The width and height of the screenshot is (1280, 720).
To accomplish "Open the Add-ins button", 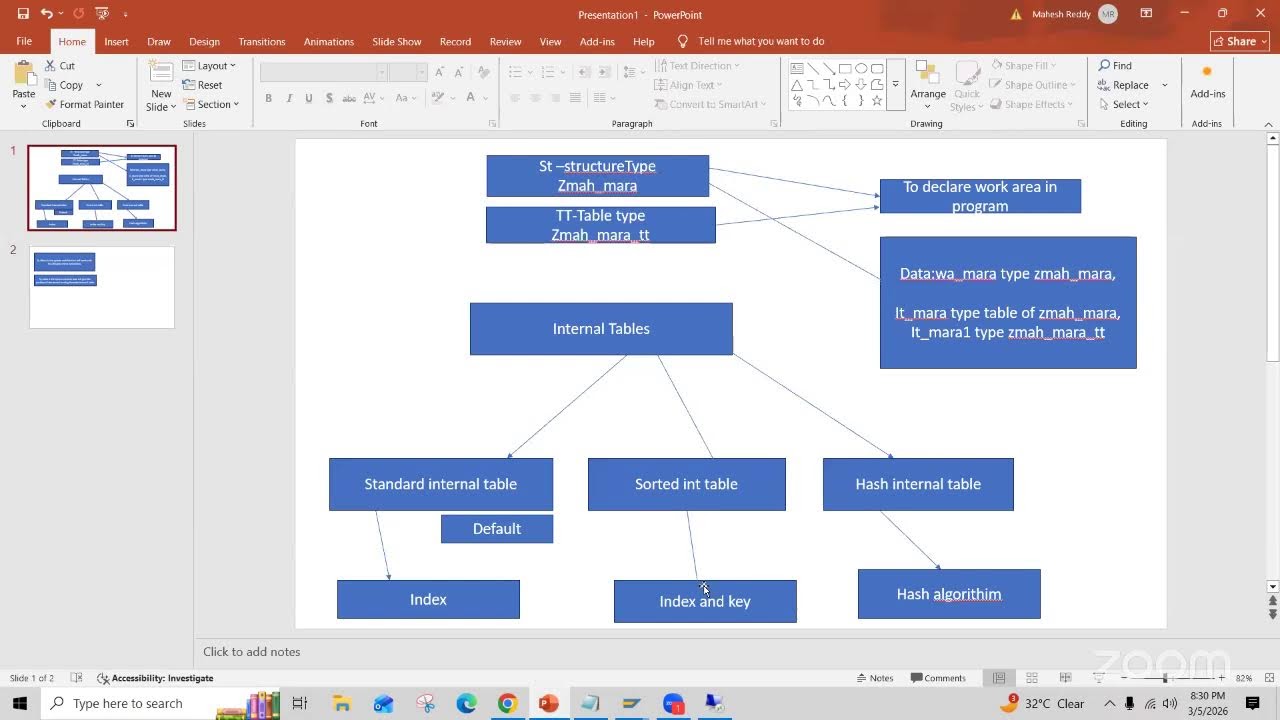I will (1207, 82).
